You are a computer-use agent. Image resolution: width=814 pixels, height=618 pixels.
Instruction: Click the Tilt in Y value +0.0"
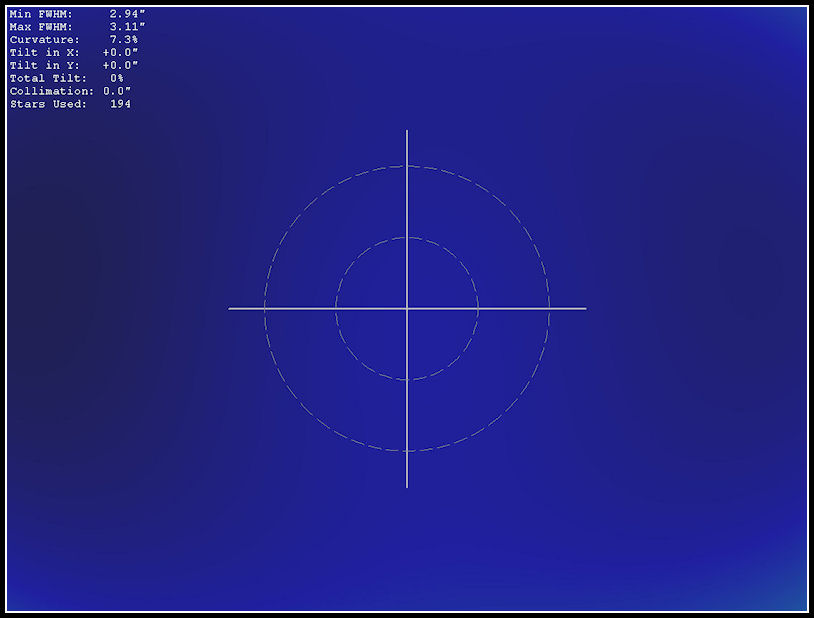click(120, 65)
